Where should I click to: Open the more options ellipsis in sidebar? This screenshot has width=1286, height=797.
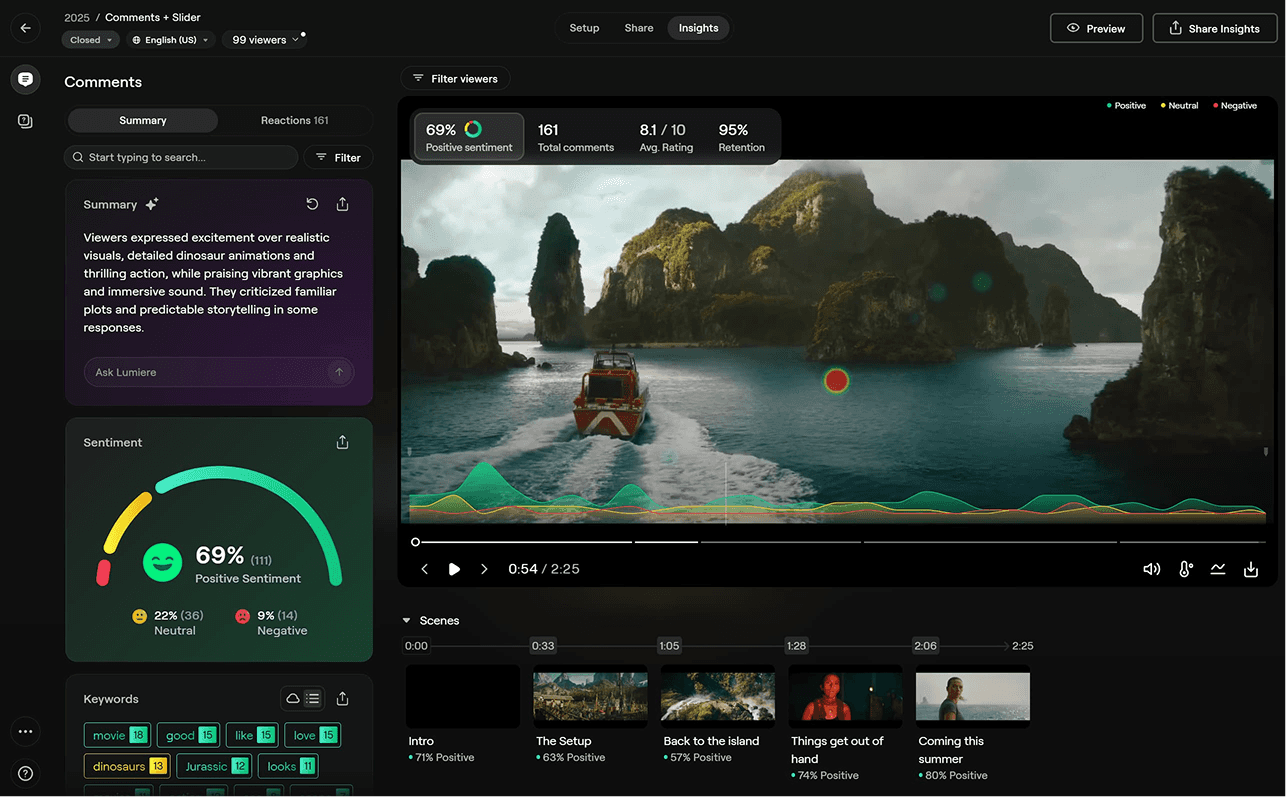pos(25,731)
